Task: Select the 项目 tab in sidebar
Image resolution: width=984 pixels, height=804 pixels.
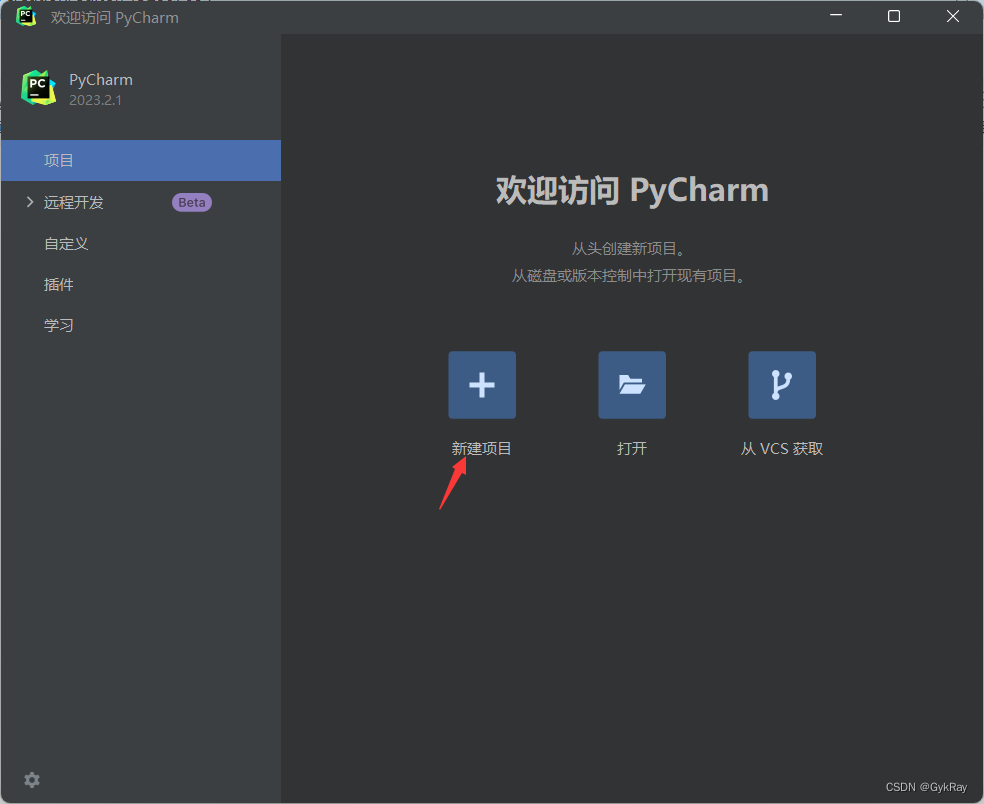Action: pos(141,161)
